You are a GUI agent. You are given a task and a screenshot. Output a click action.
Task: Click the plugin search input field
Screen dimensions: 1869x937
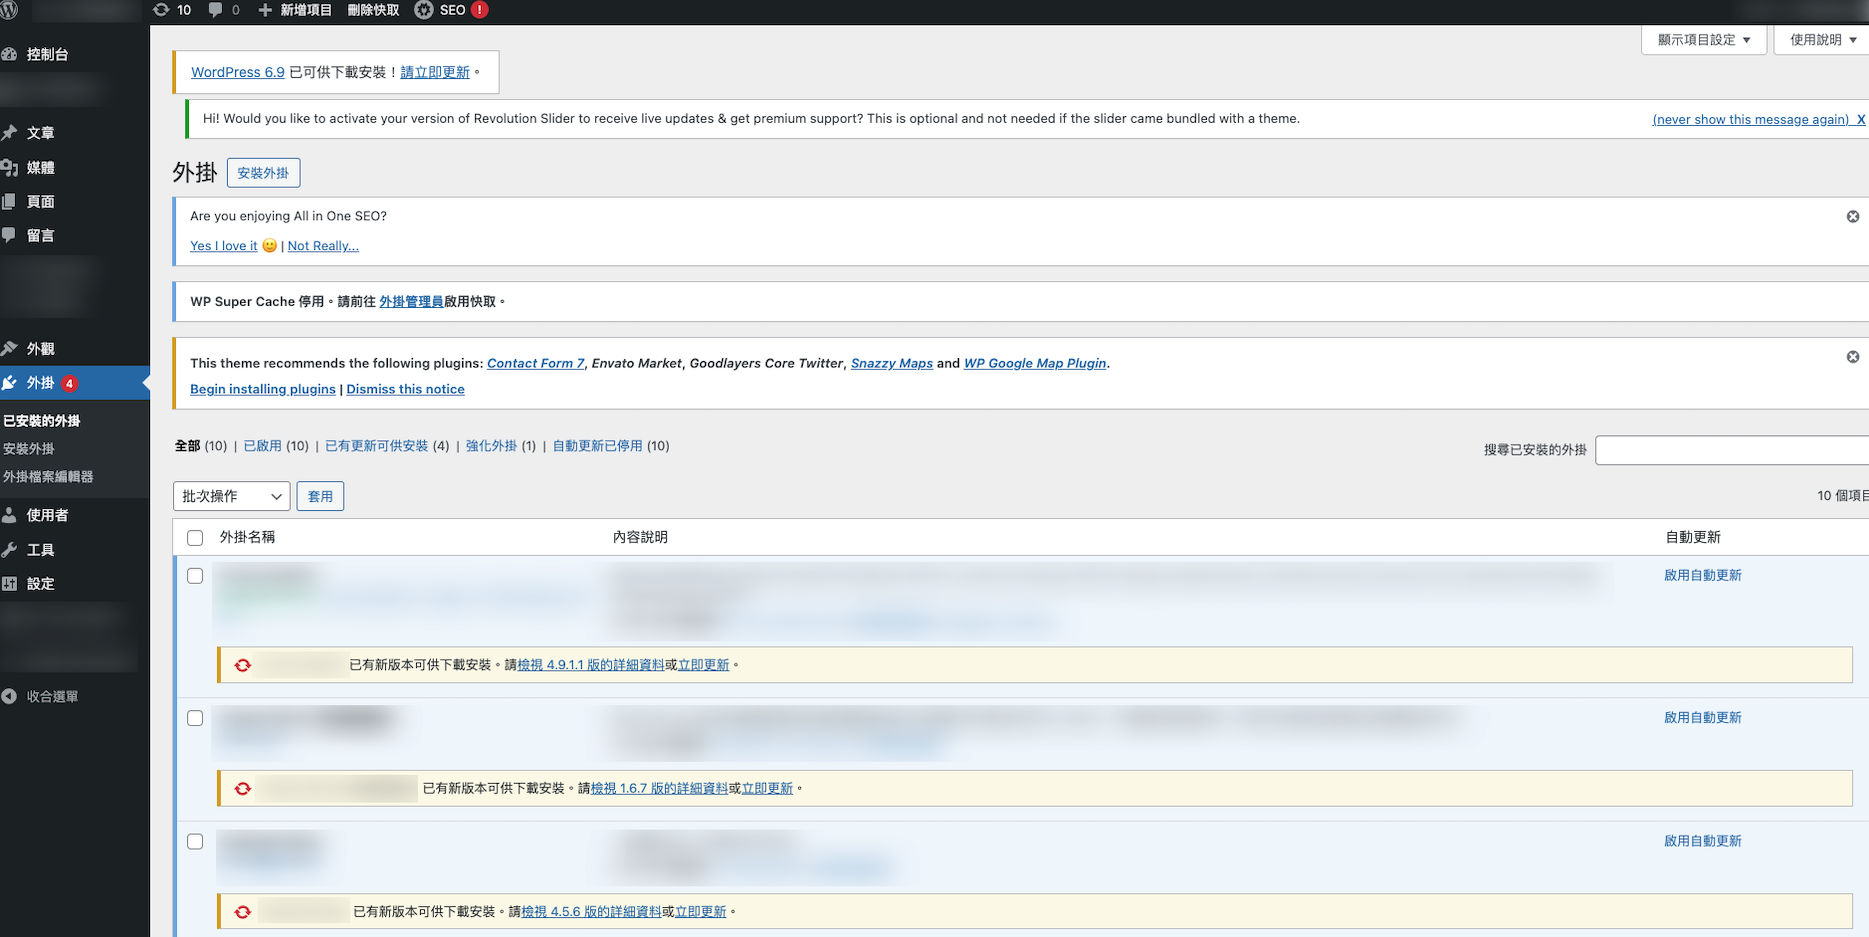pyautogui.click(x=1732, y=450)
